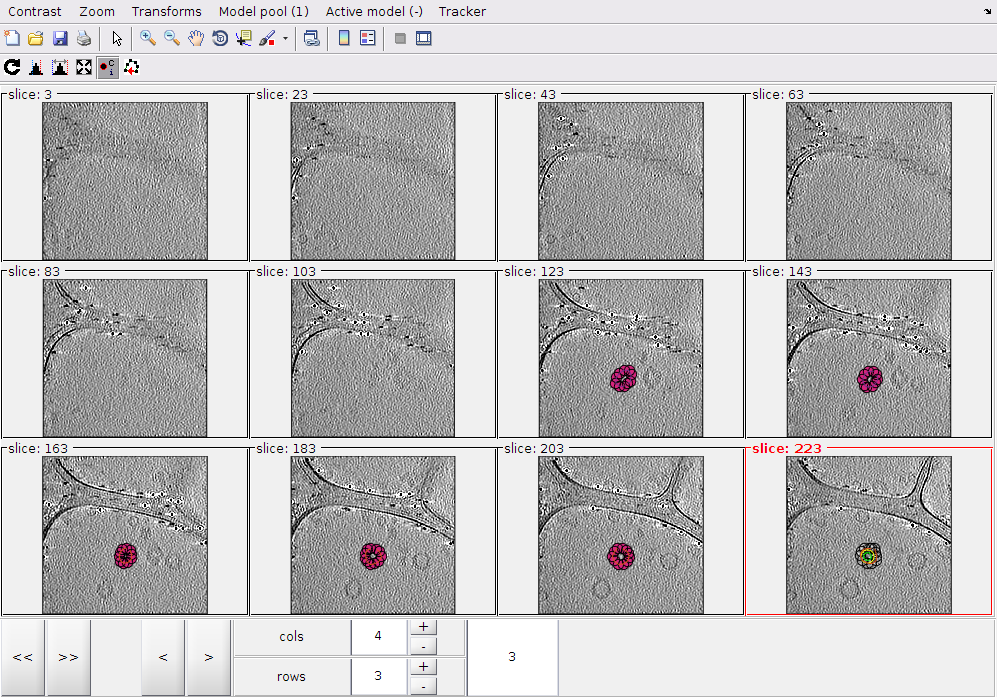Image resolution: width=997 pixels, height=697 pixels.
Task: Click the New Figure icon
Action: pyautogui.click(x=12, y=38)
